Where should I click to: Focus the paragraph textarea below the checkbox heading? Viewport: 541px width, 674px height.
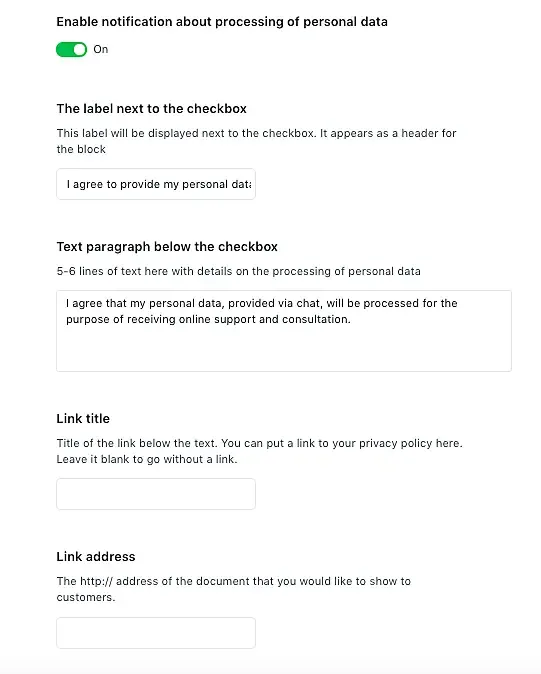pos(284,331)
